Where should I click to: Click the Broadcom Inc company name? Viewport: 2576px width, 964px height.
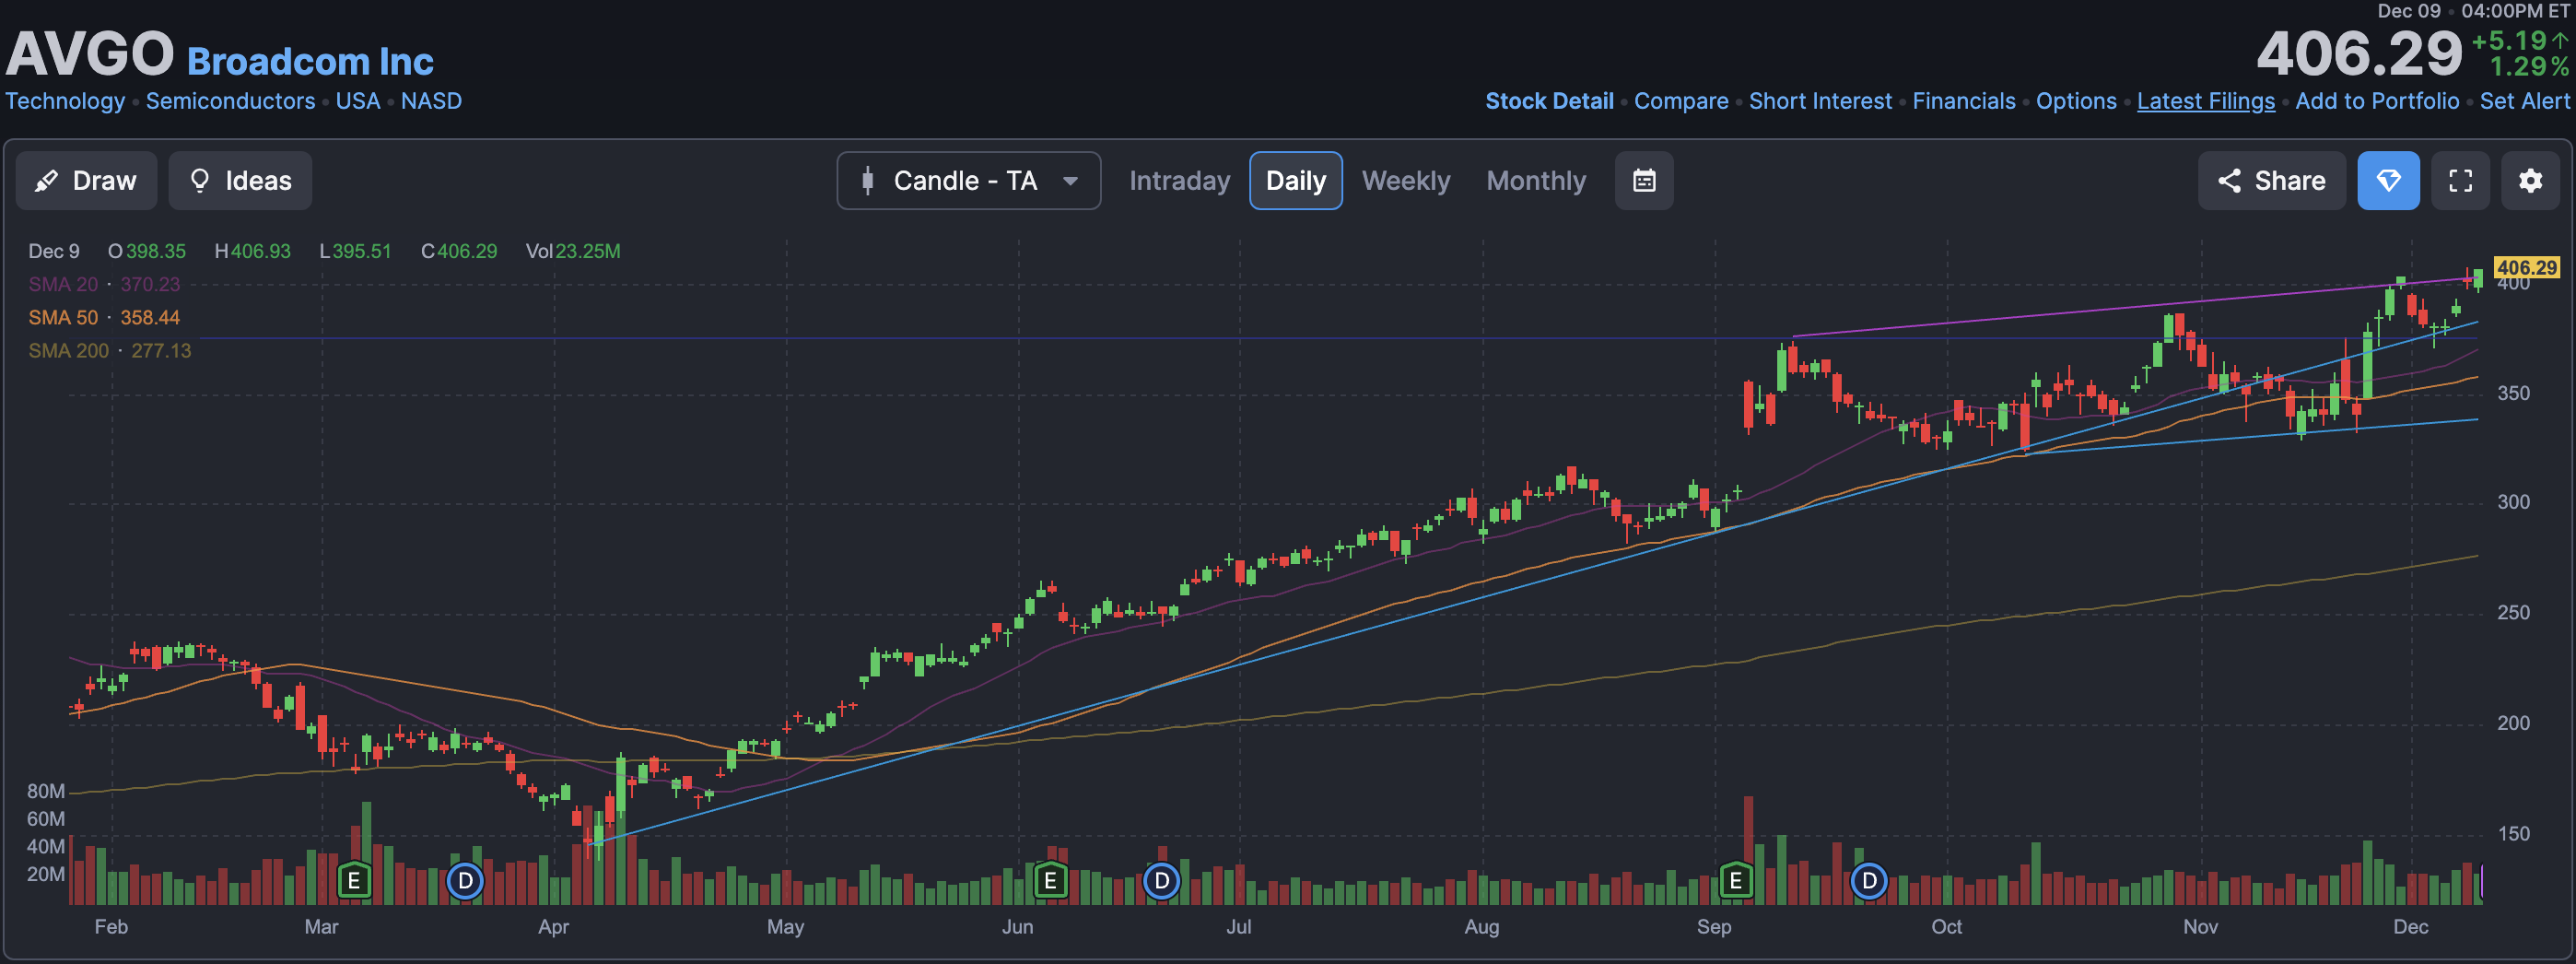pos(310,62)
